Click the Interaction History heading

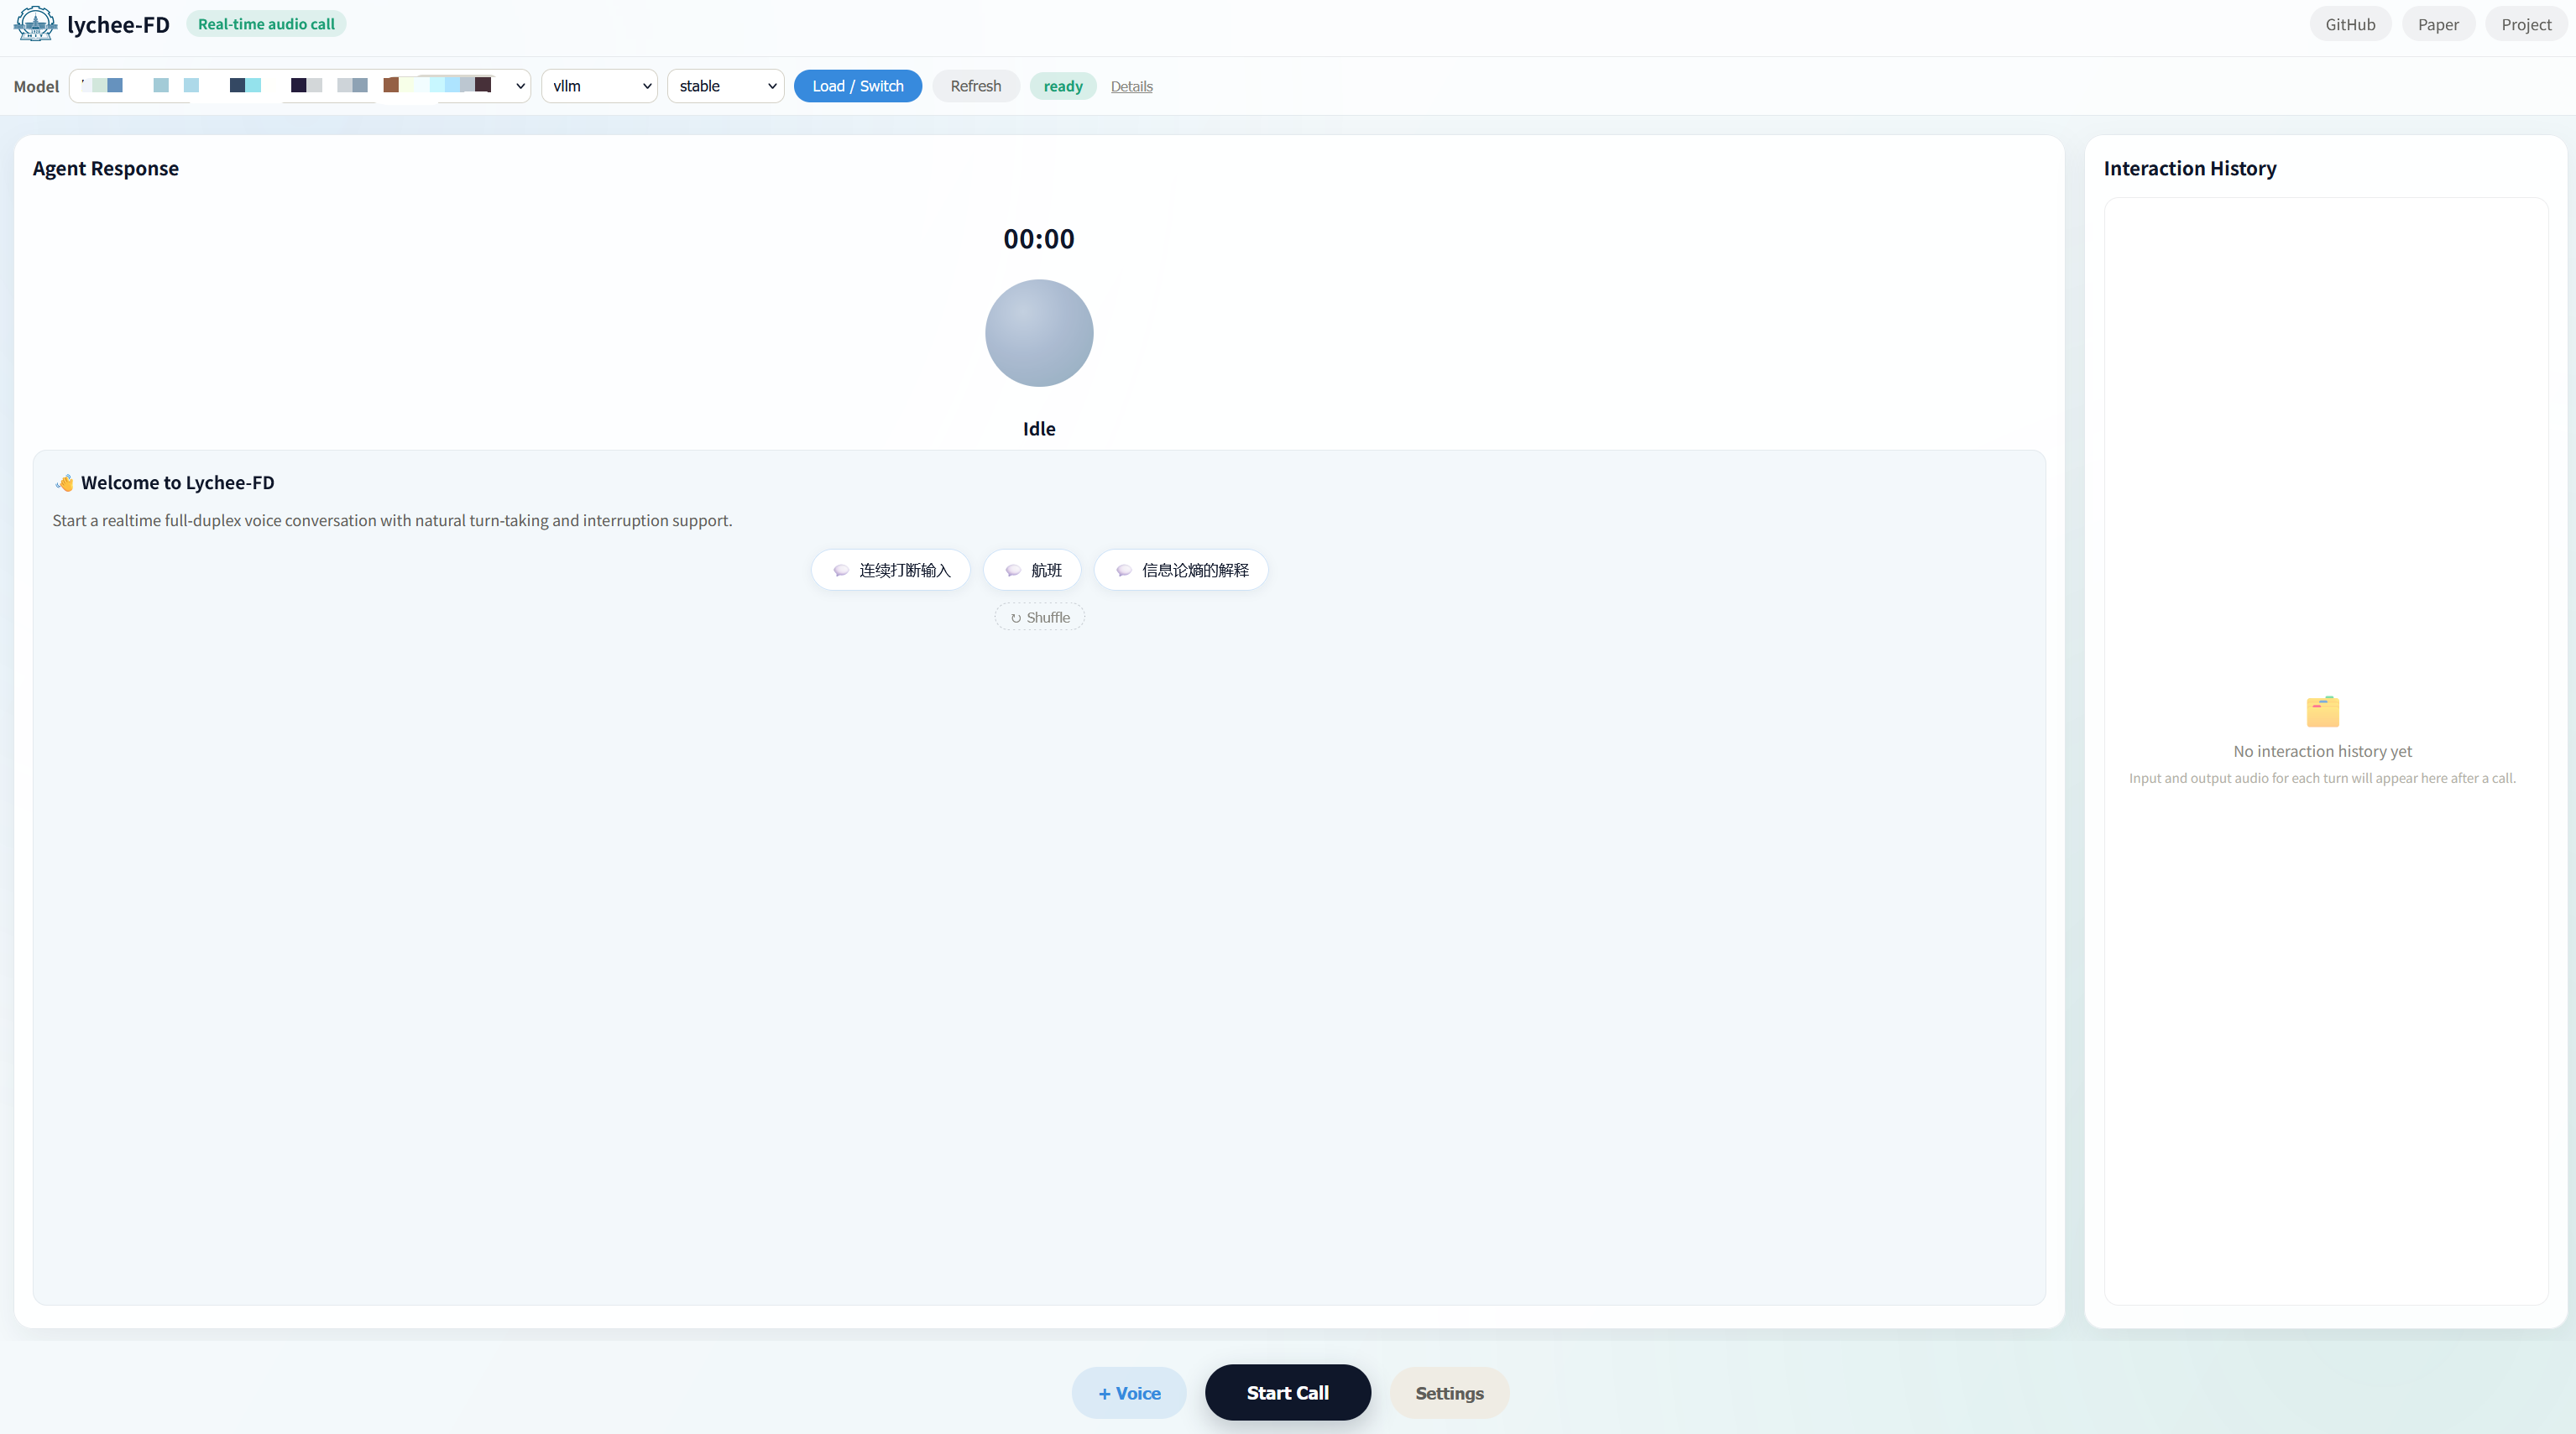pos(2189,168)
